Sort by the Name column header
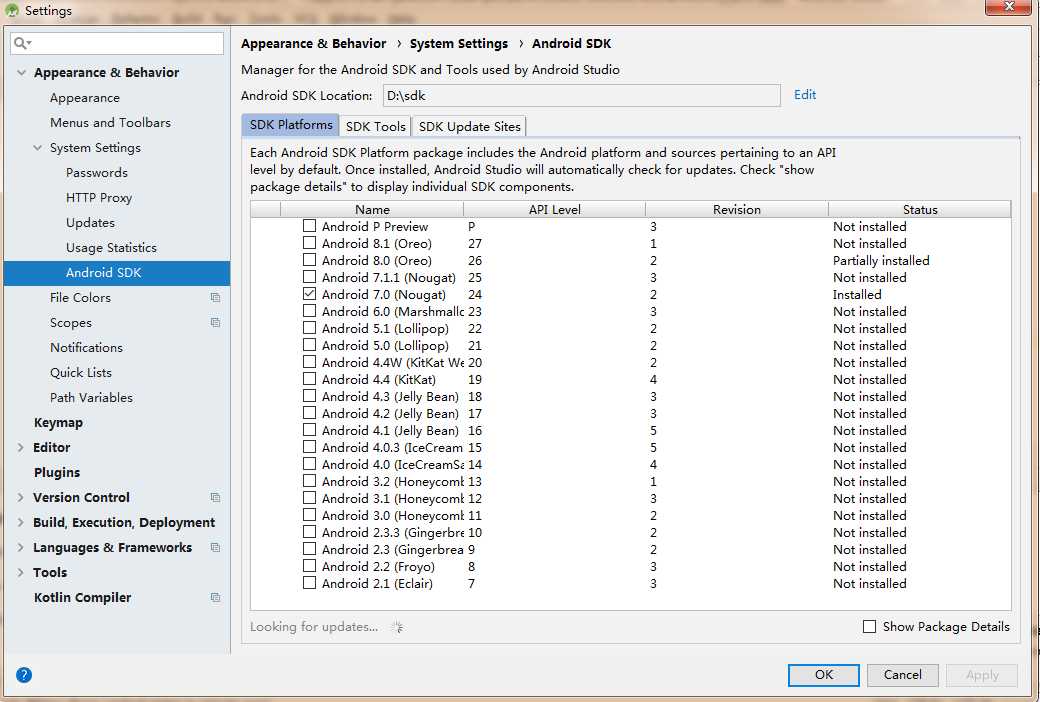Image resolution: width=1040 pixels, height=702 pixels. coord(372,209)
